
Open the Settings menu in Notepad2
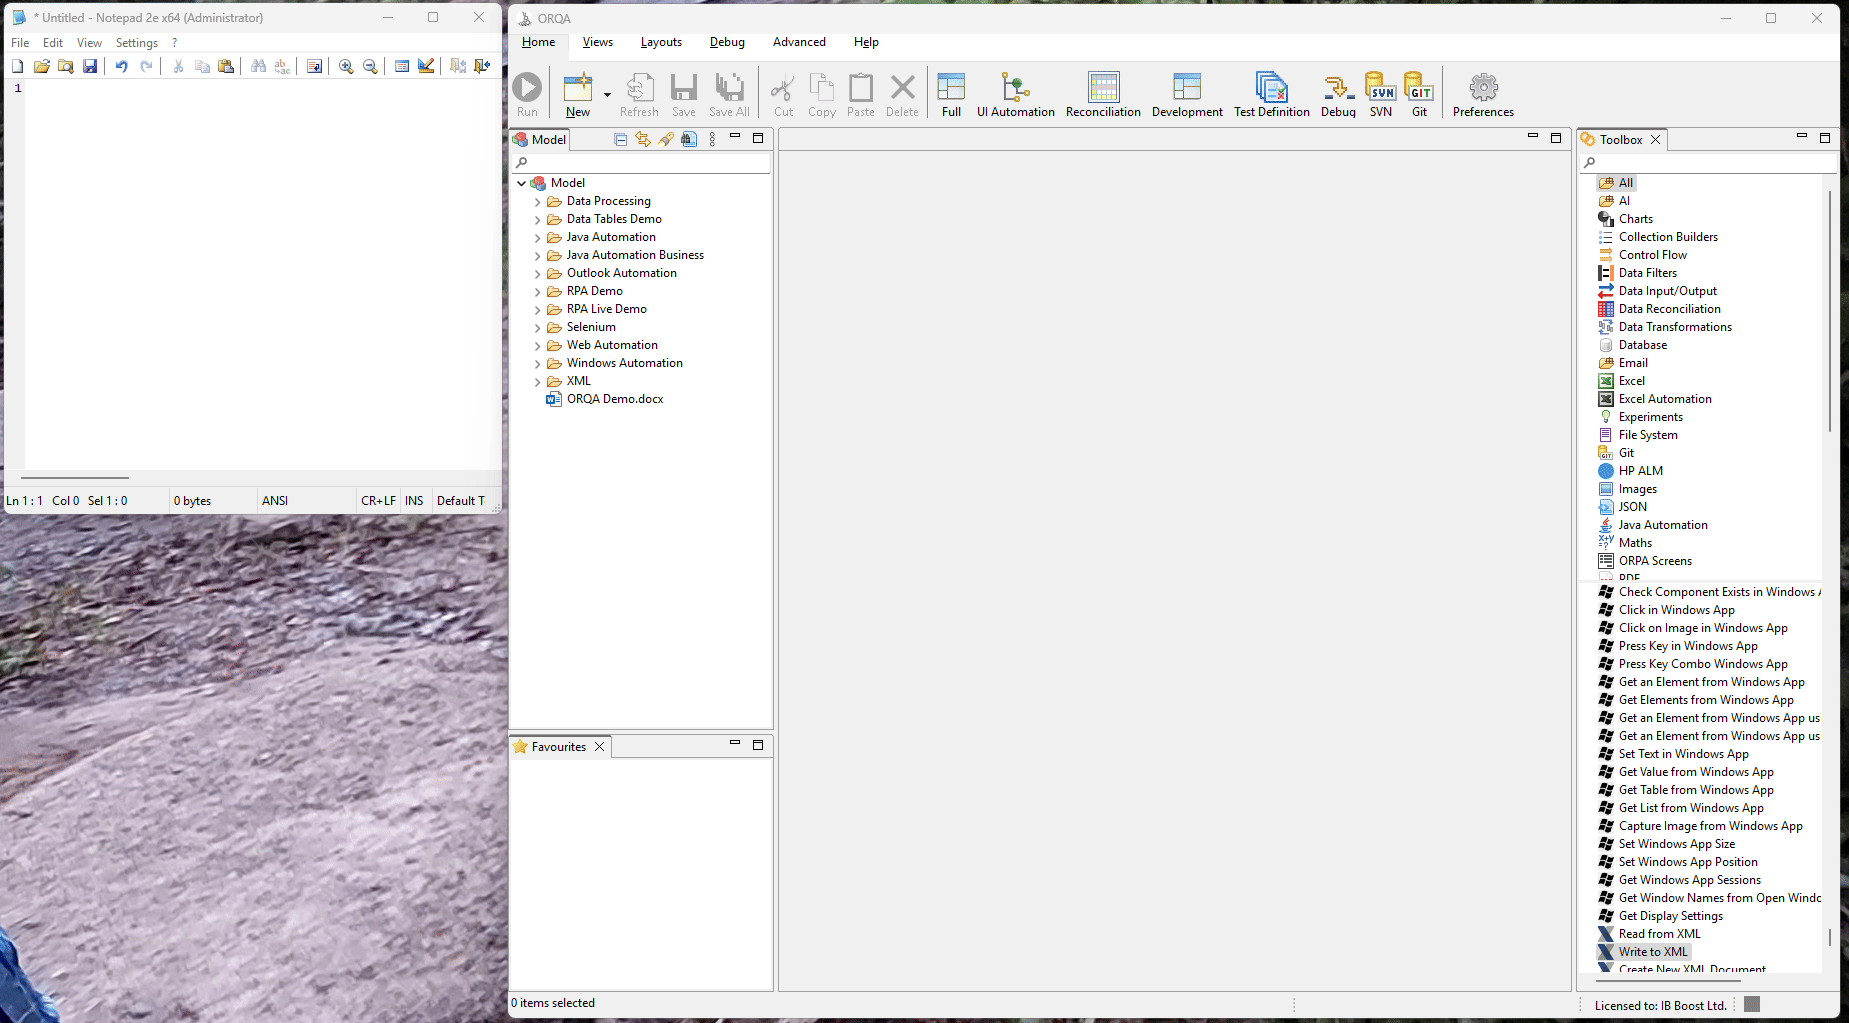click(x=137, y=43)
